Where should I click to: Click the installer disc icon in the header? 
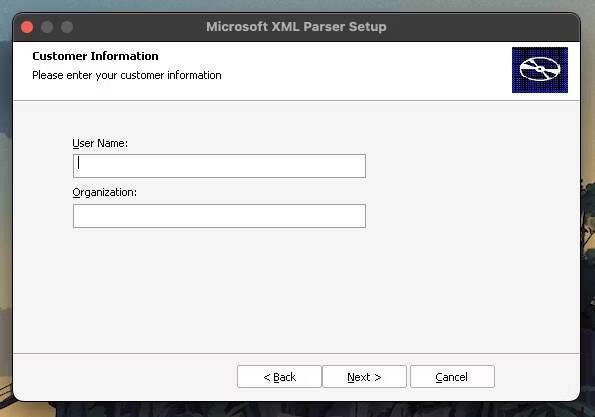pyautogui.click(x=540, y=70)
